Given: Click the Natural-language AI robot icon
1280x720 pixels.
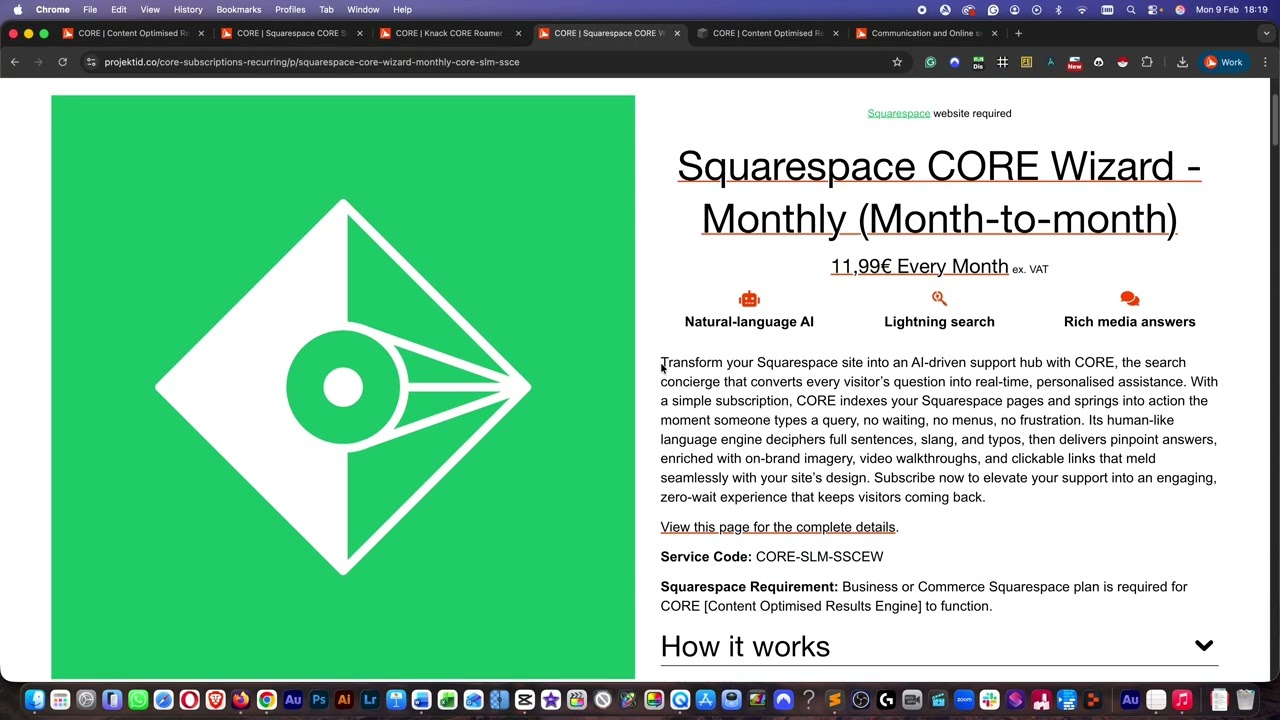Looking at the screenshot, I should point(749,299).
